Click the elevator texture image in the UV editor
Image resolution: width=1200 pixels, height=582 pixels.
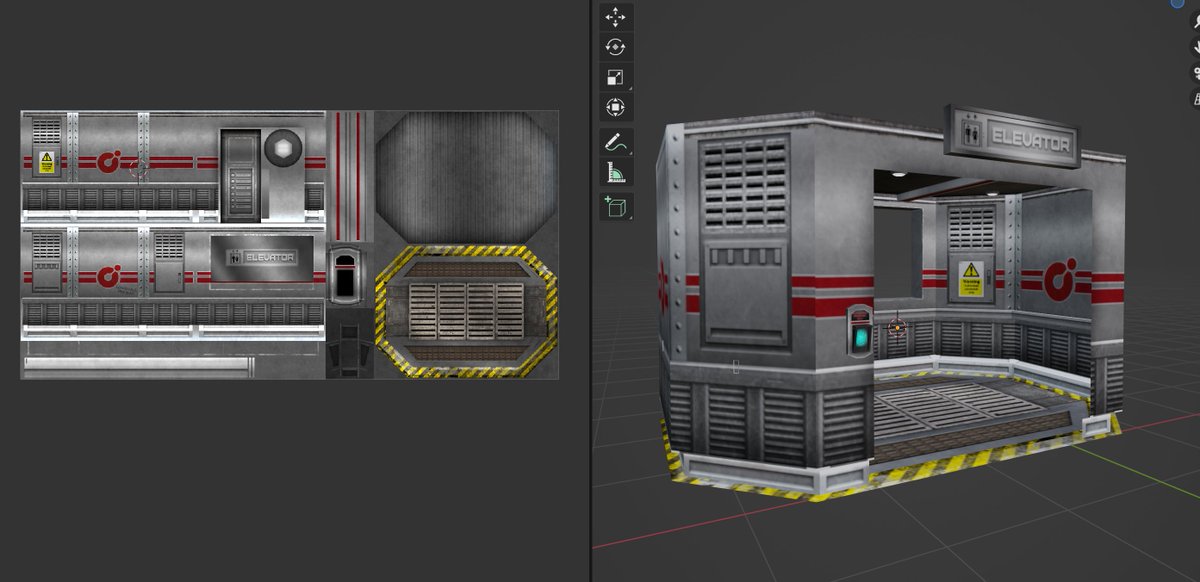(290, 244)
